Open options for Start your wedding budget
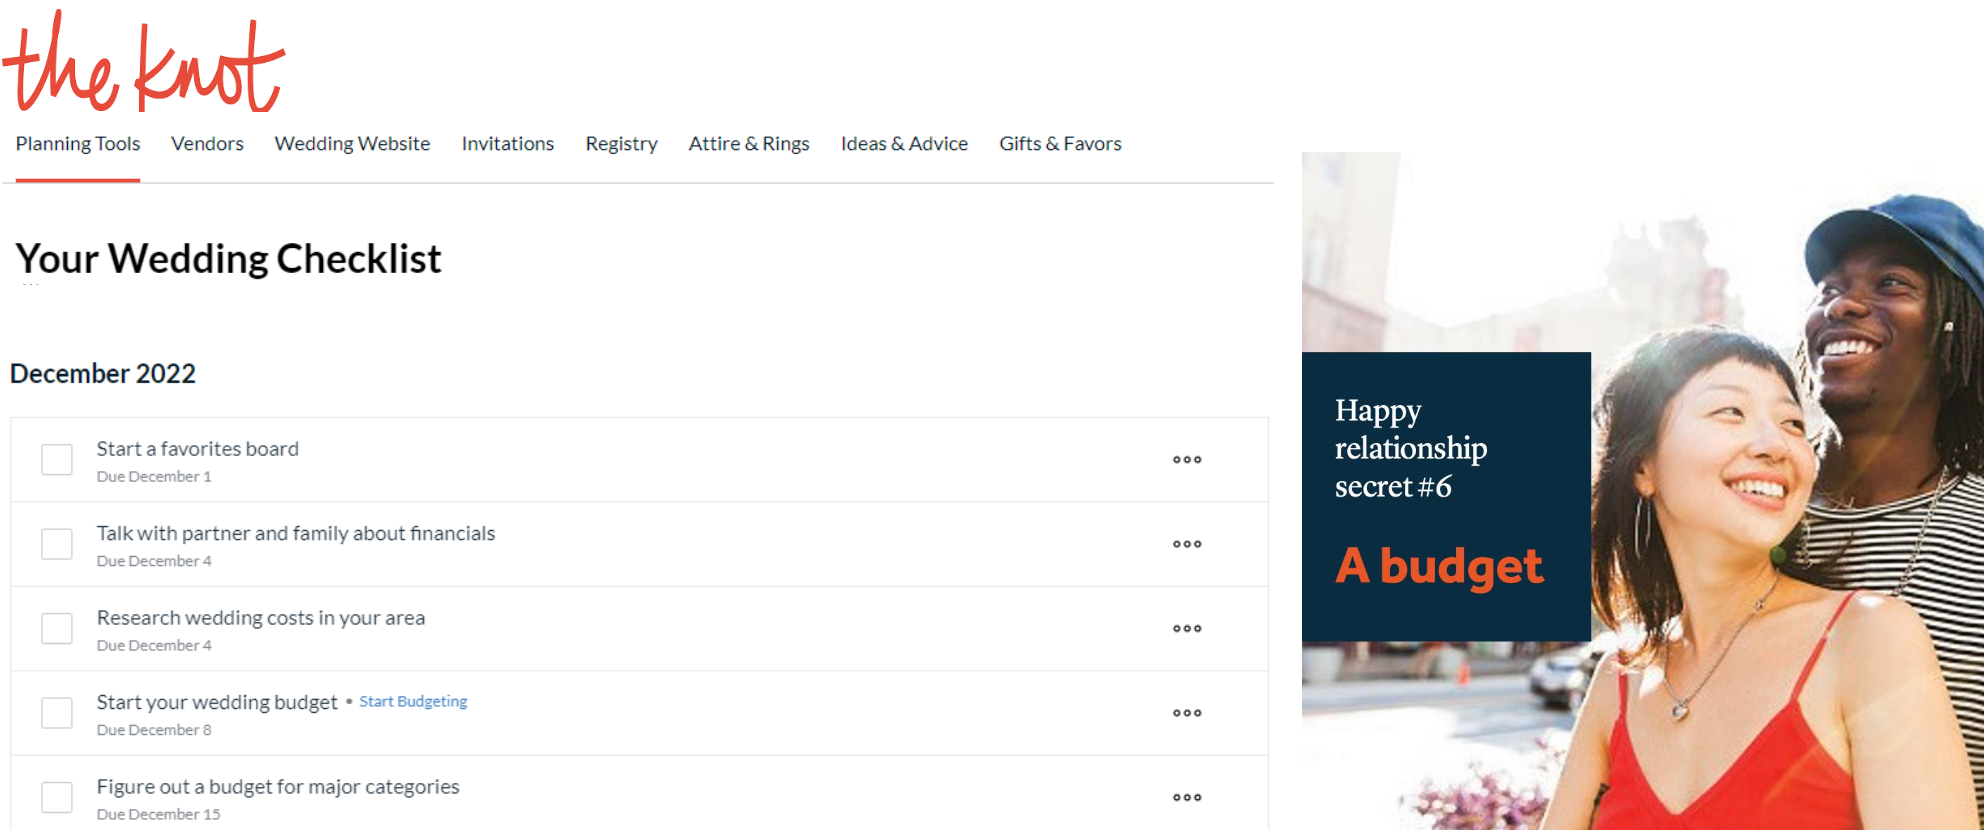Image resolution: width=1984 pixels, height=830 pixels. [1187, 713]
